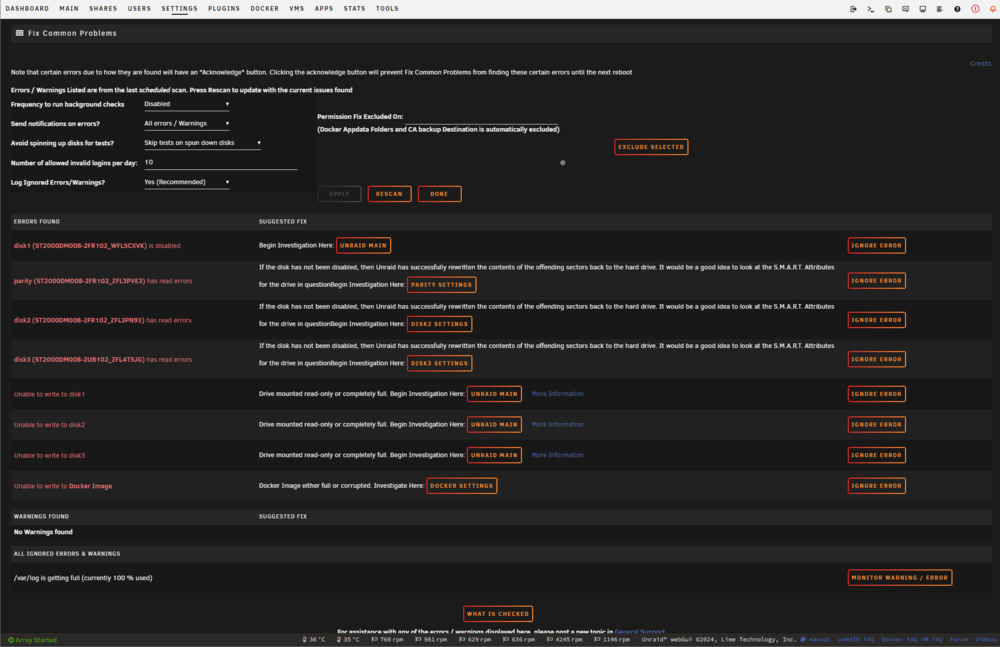This screenshot has width=1000, height=647.
Task: Open the avoid spinning up disks dropdown
Action: pyautogui.click(x=202, y=143)
